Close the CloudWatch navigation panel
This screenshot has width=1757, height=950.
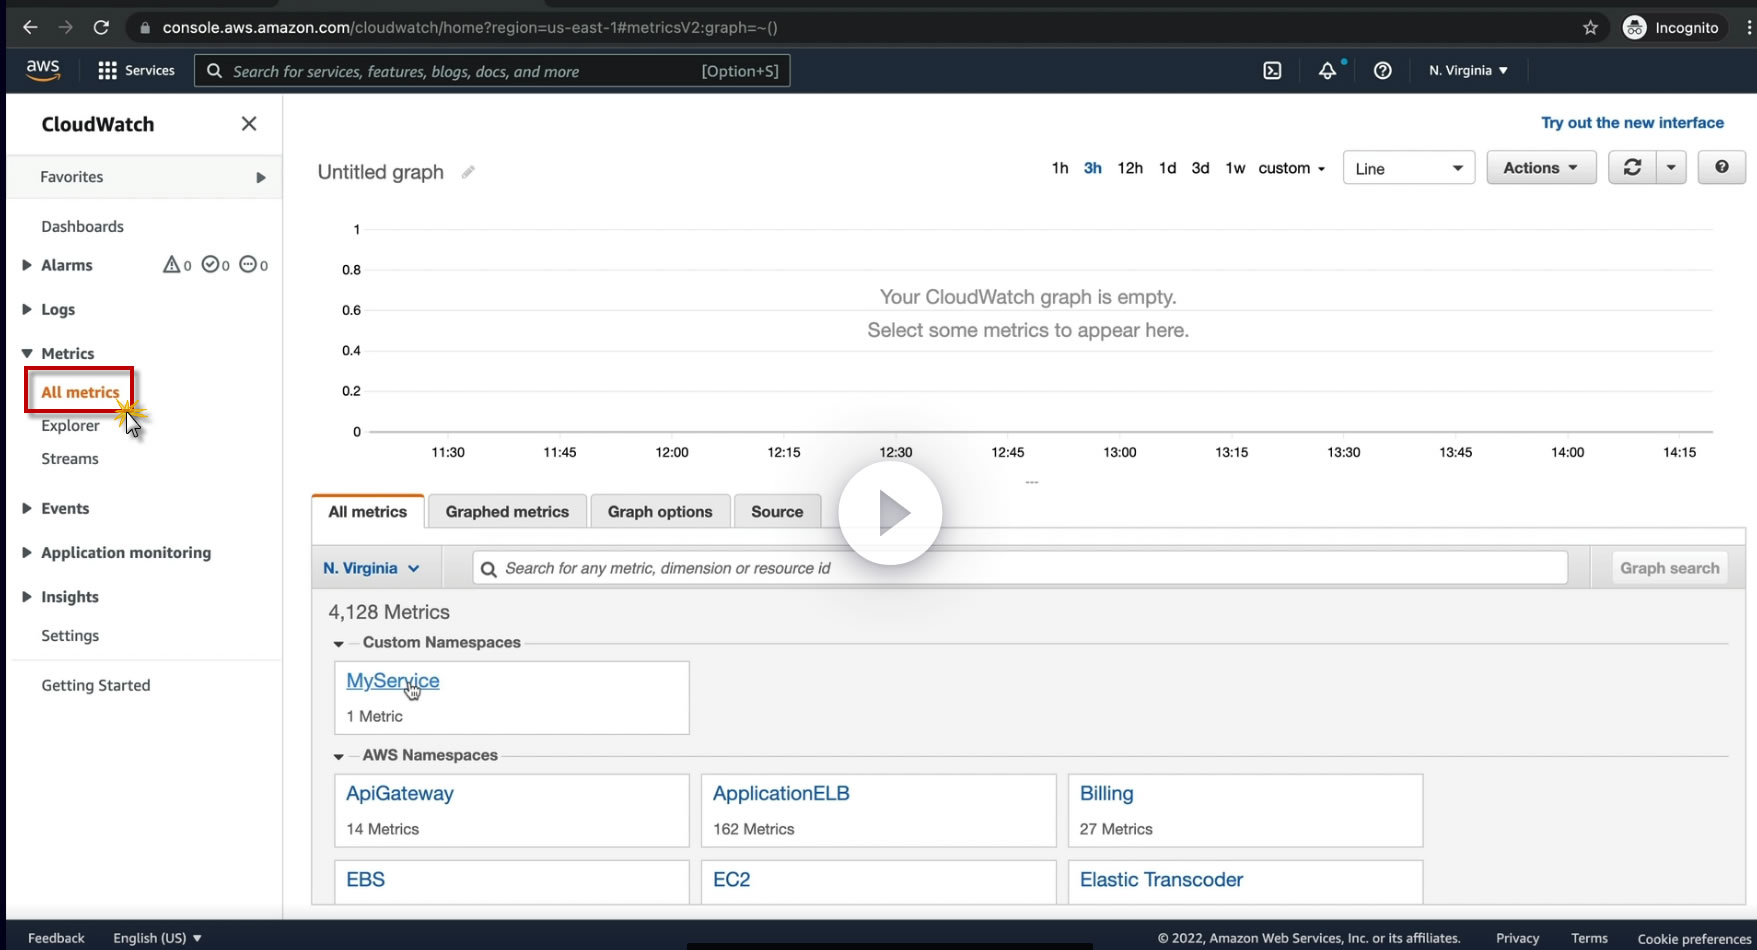tap(249, 124)
